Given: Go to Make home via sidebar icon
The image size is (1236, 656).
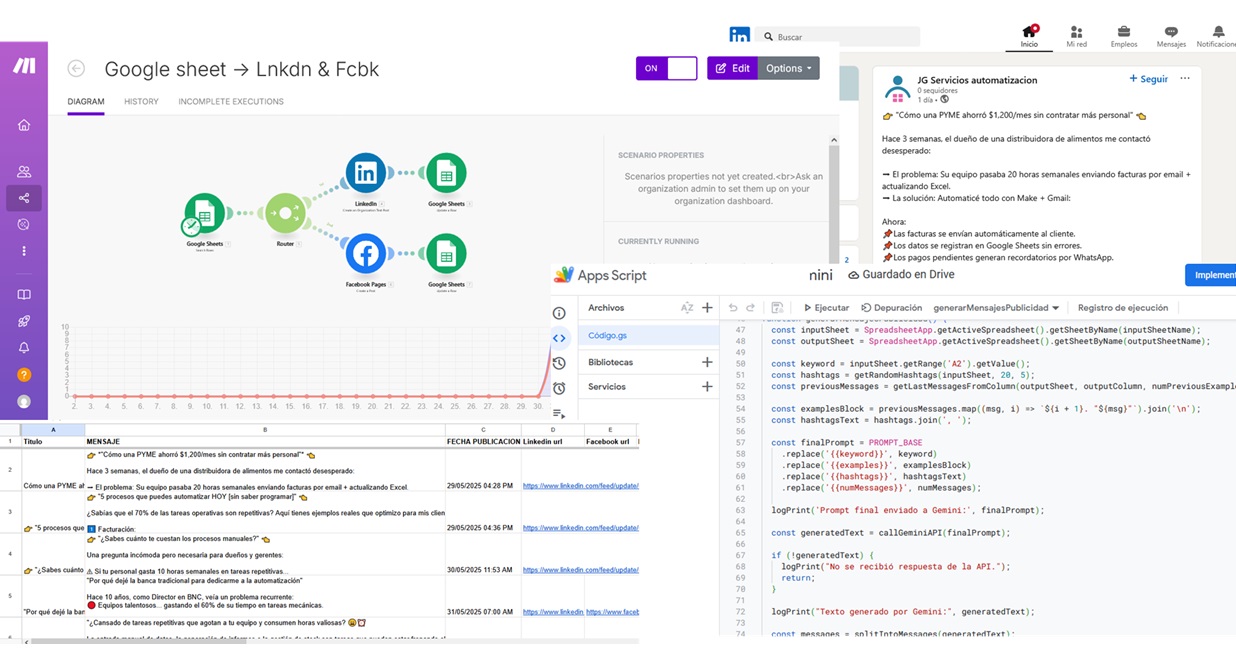Looking at the screenshot, I should (x=24, y=125).
